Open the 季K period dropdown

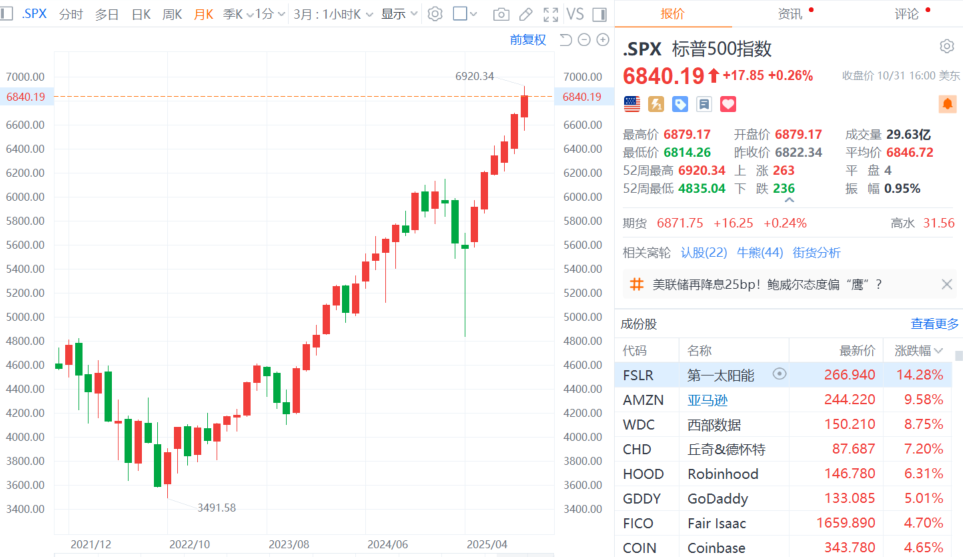click(238, 14)
